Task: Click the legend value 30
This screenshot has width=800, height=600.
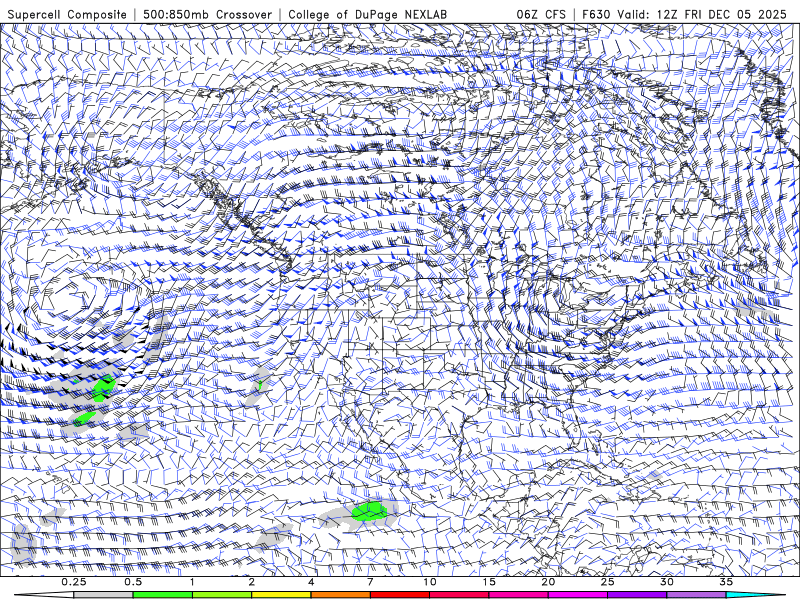Action: click(x=667, y=582)
